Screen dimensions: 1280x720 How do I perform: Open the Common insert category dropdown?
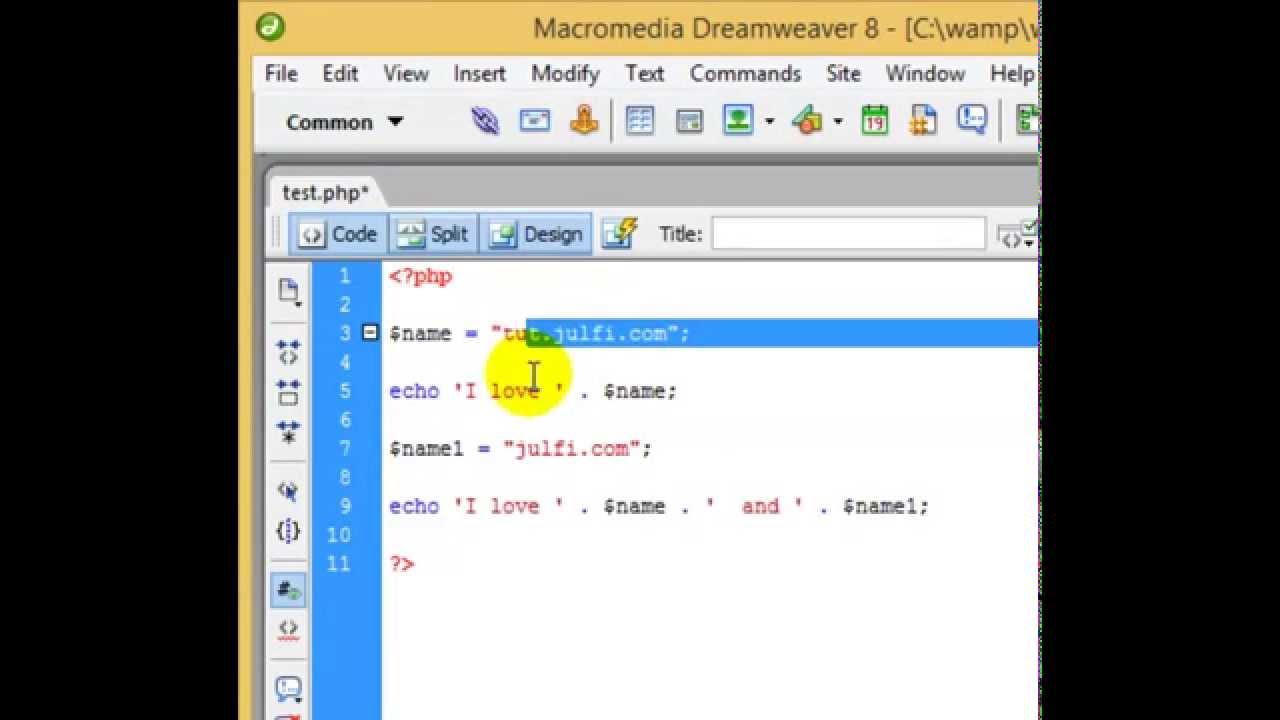click(344, 122)
